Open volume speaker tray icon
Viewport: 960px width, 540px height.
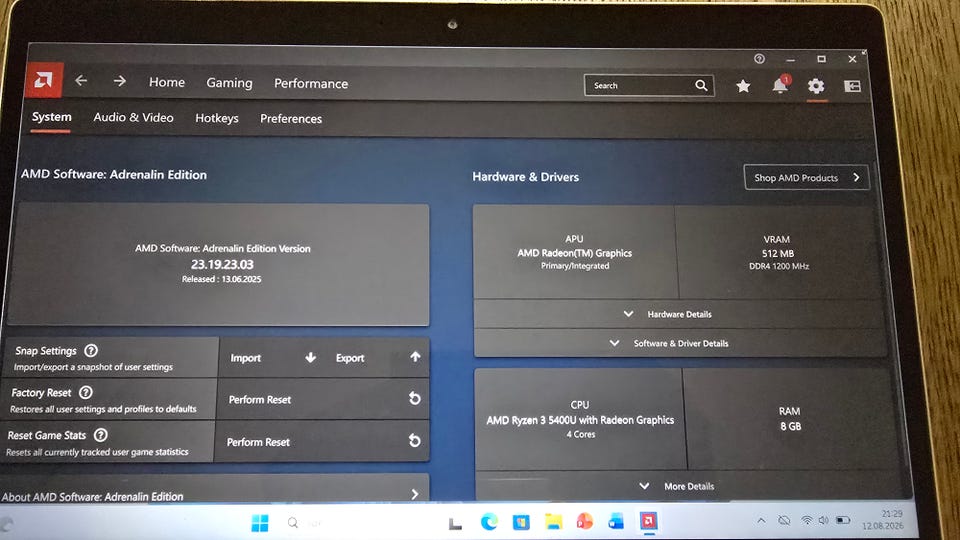point(823,520)
